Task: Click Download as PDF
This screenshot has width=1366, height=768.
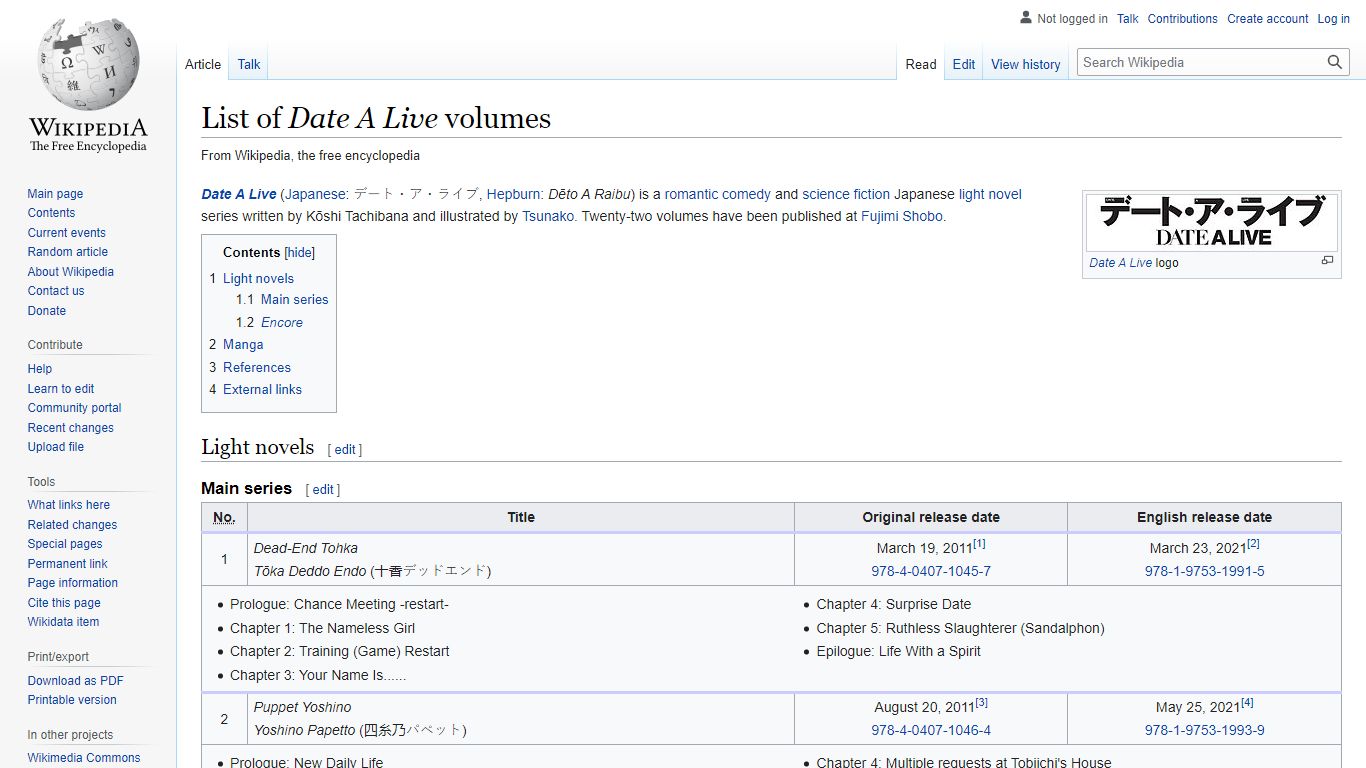Action: click(x=75, y=681)
